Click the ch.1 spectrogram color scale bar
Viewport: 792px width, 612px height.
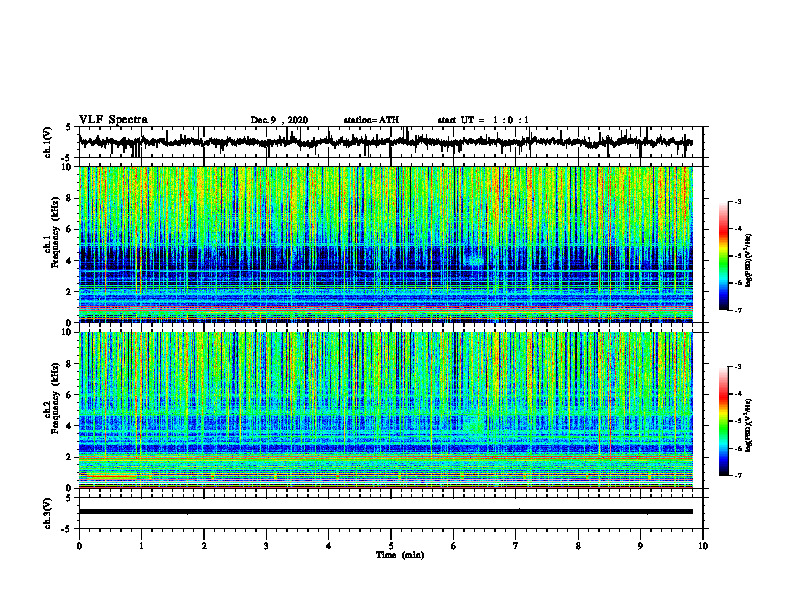coord(723,256)
